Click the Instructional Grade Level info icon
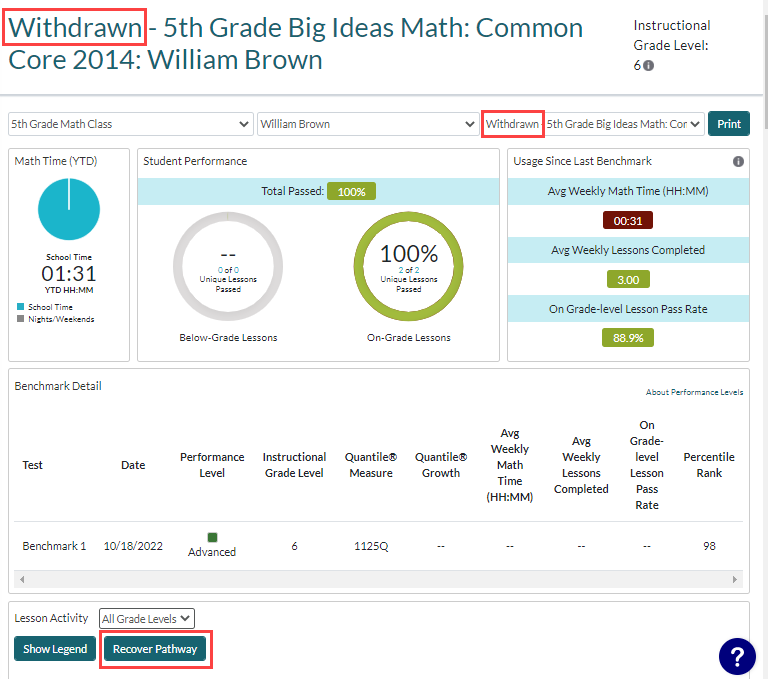The image size is (768, 679). 648,66
